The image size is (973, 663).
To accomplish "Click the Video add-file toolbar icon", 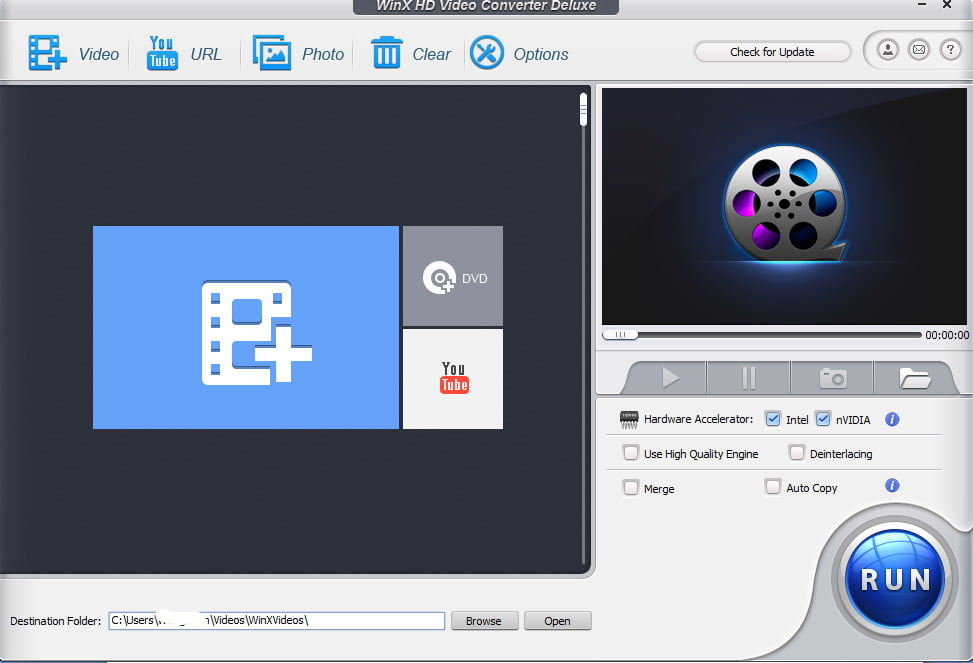I will coord(47,53).
